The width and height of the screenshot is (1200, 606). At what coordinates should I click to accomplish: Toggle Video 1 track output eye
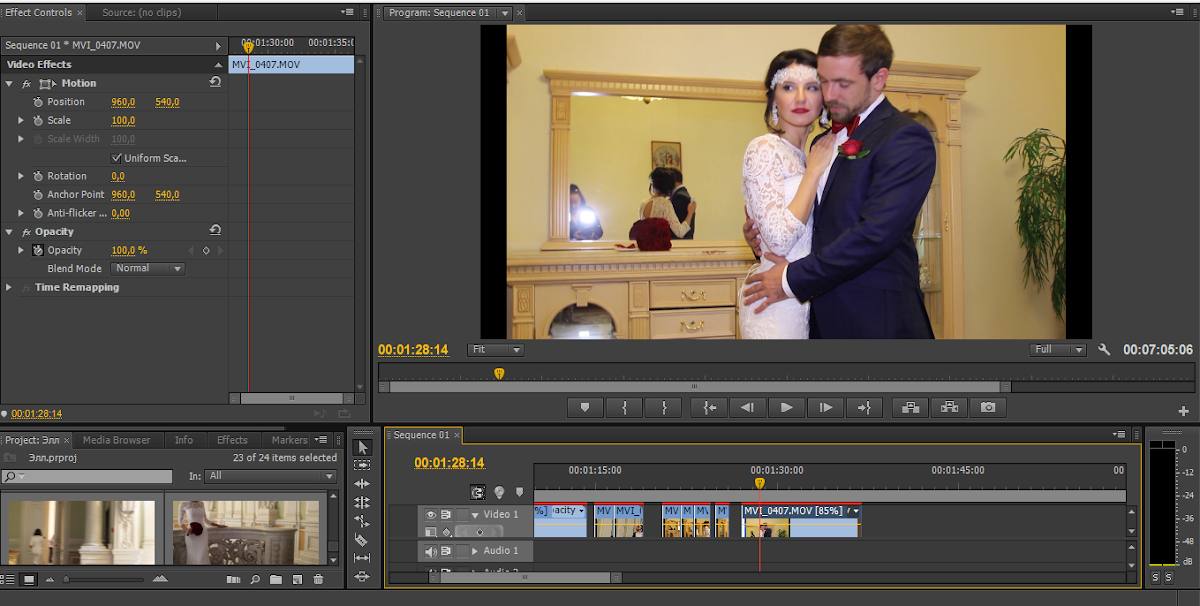click(x=430, y=514)
